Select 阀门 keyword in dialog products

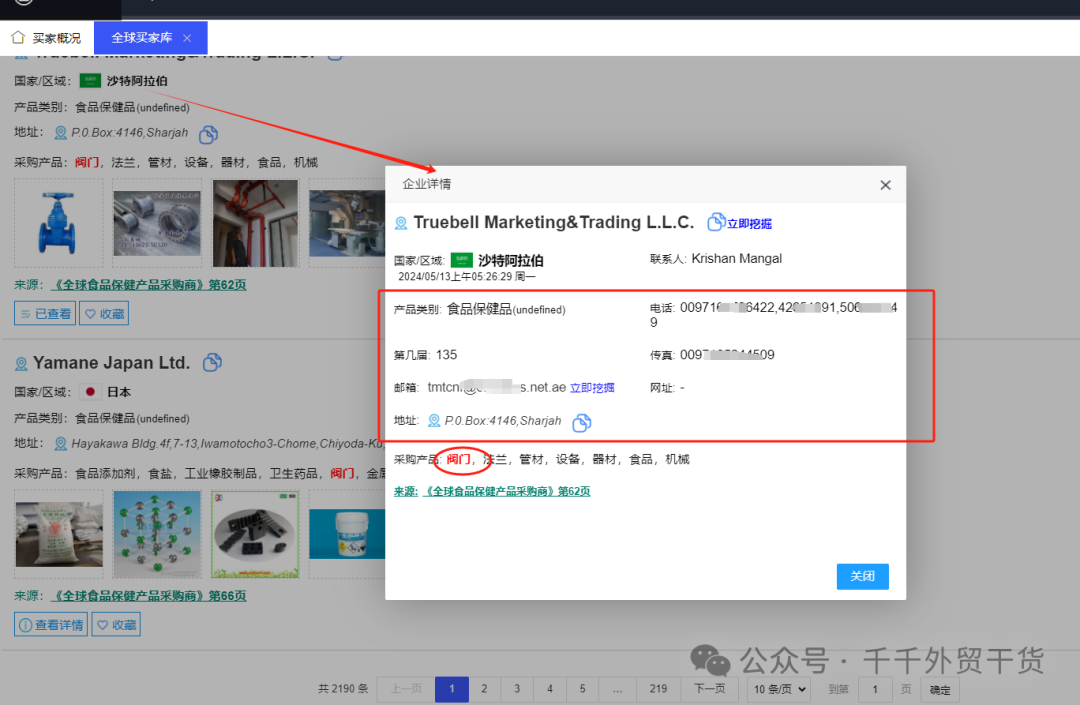(x=459, y=459)
